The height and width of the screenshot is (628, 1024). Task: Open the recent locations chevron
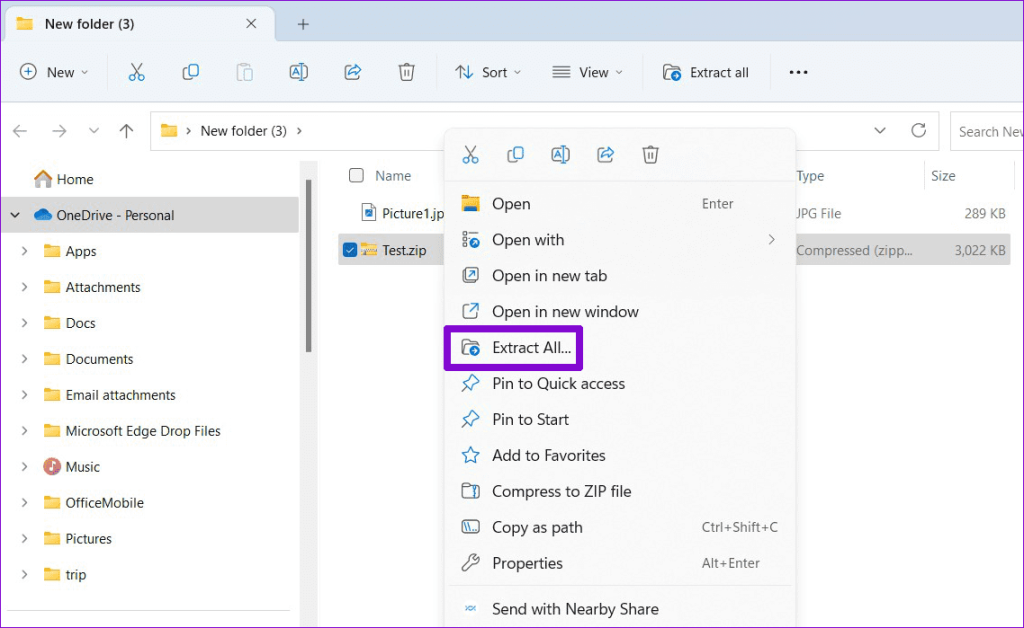point(94,131)
